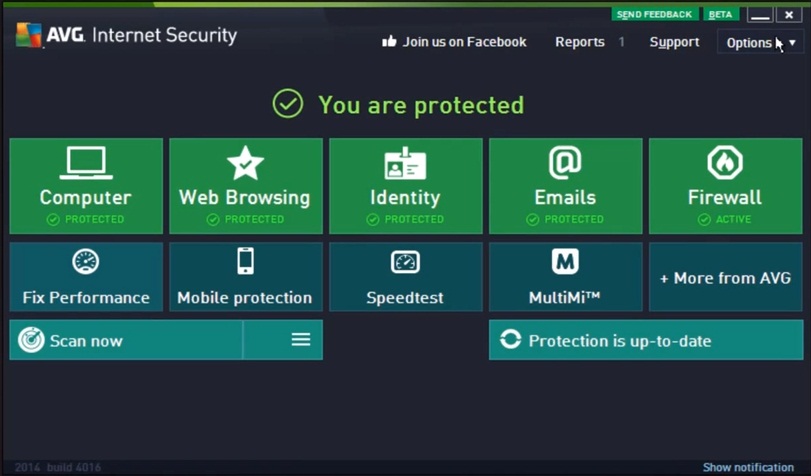Open the Computer protection tile

click(86, 186)
